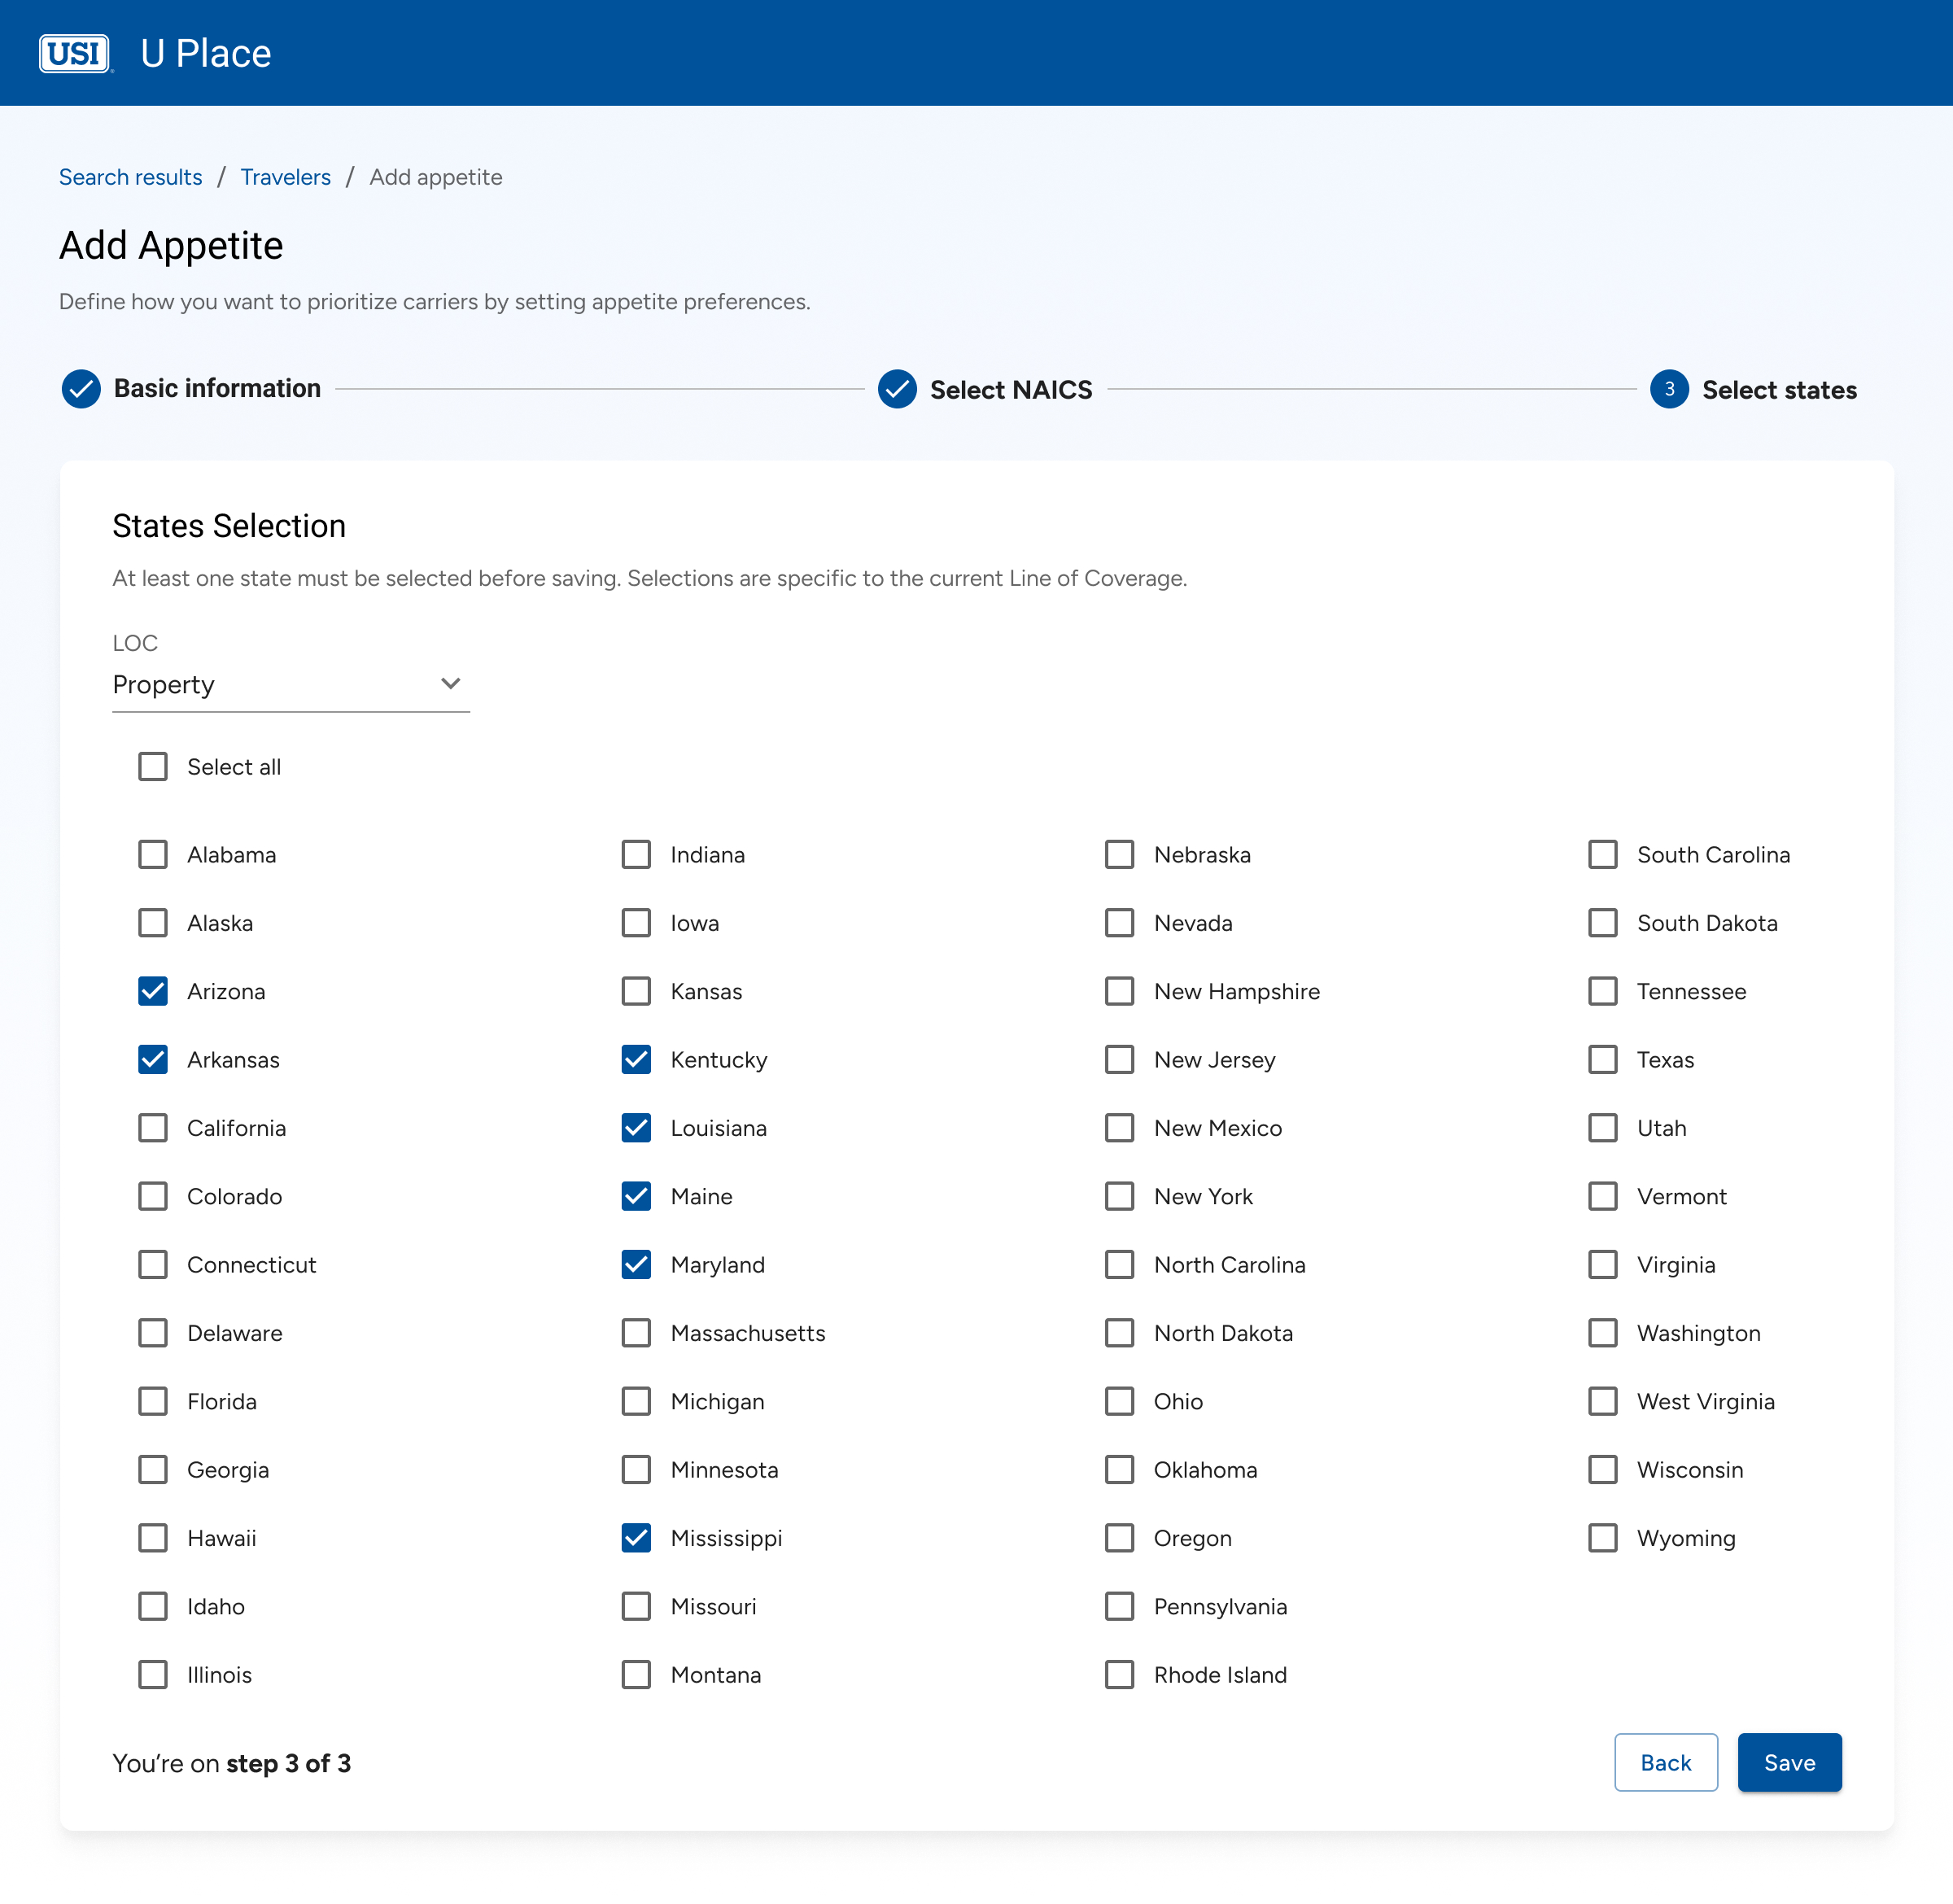
Task: Check the Virginia checkbox
Action: pyautogui.click(x=1603, y=1265)
